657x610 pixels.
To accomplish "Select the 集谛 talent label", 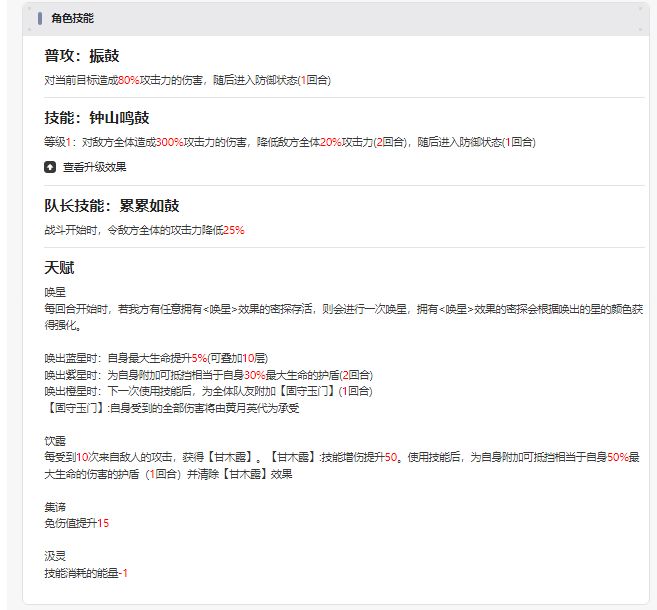I will click(x=55, y=507).
